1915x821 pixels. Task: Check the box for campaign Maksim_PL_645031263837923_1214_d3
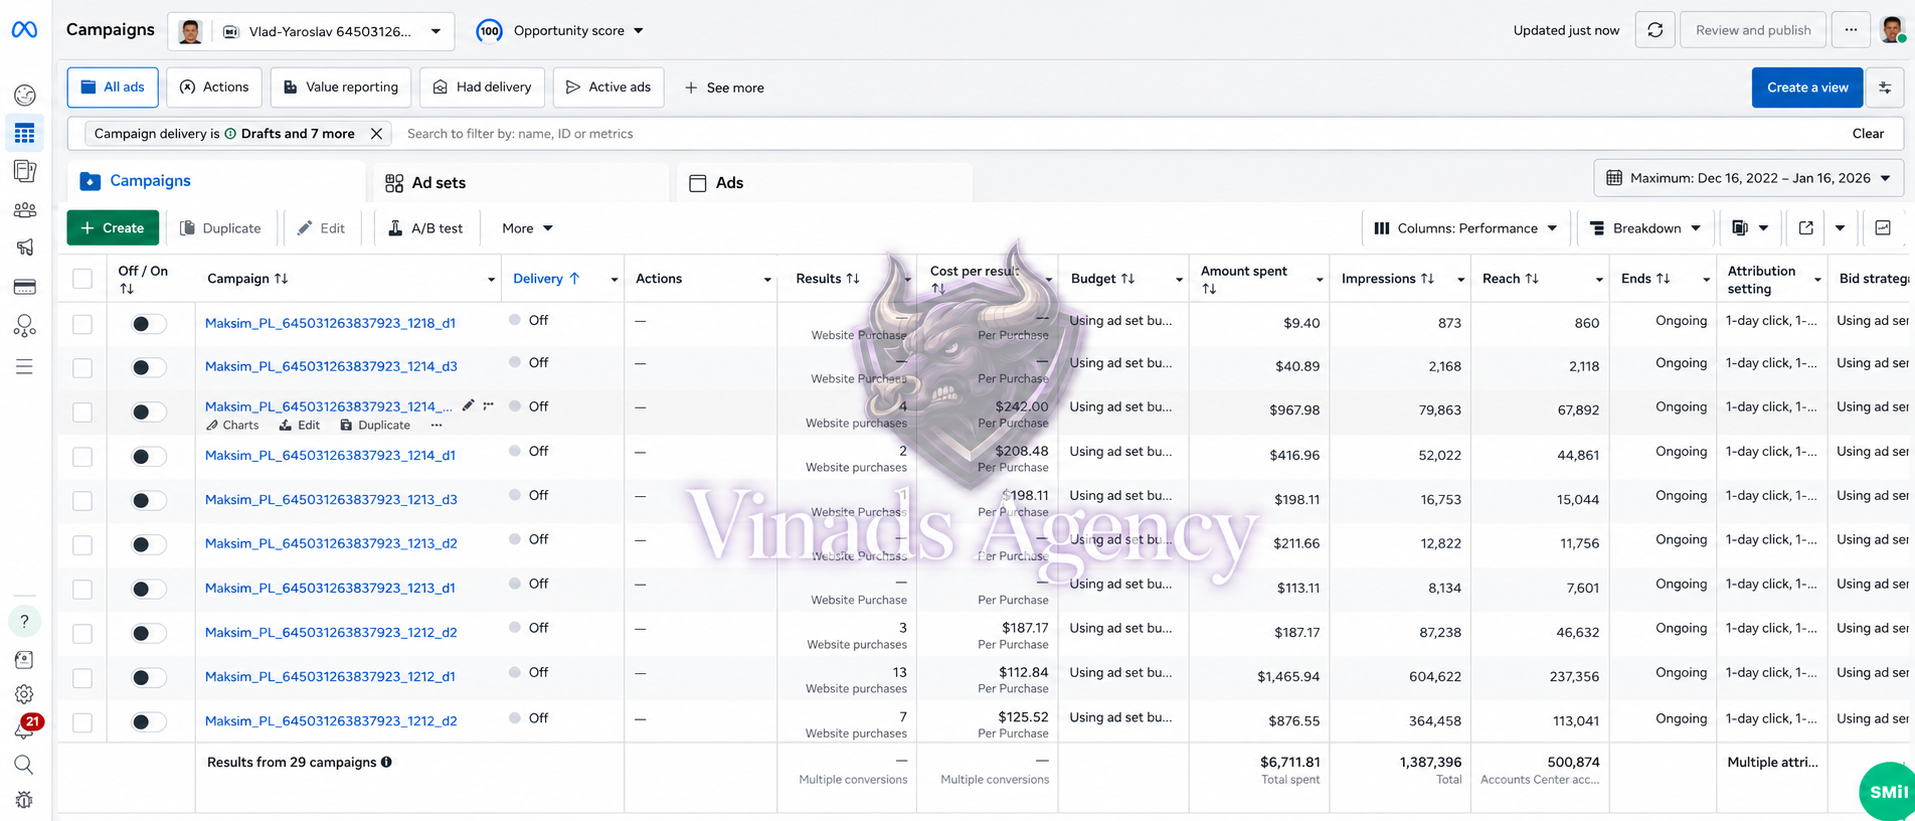pos(82,368)
